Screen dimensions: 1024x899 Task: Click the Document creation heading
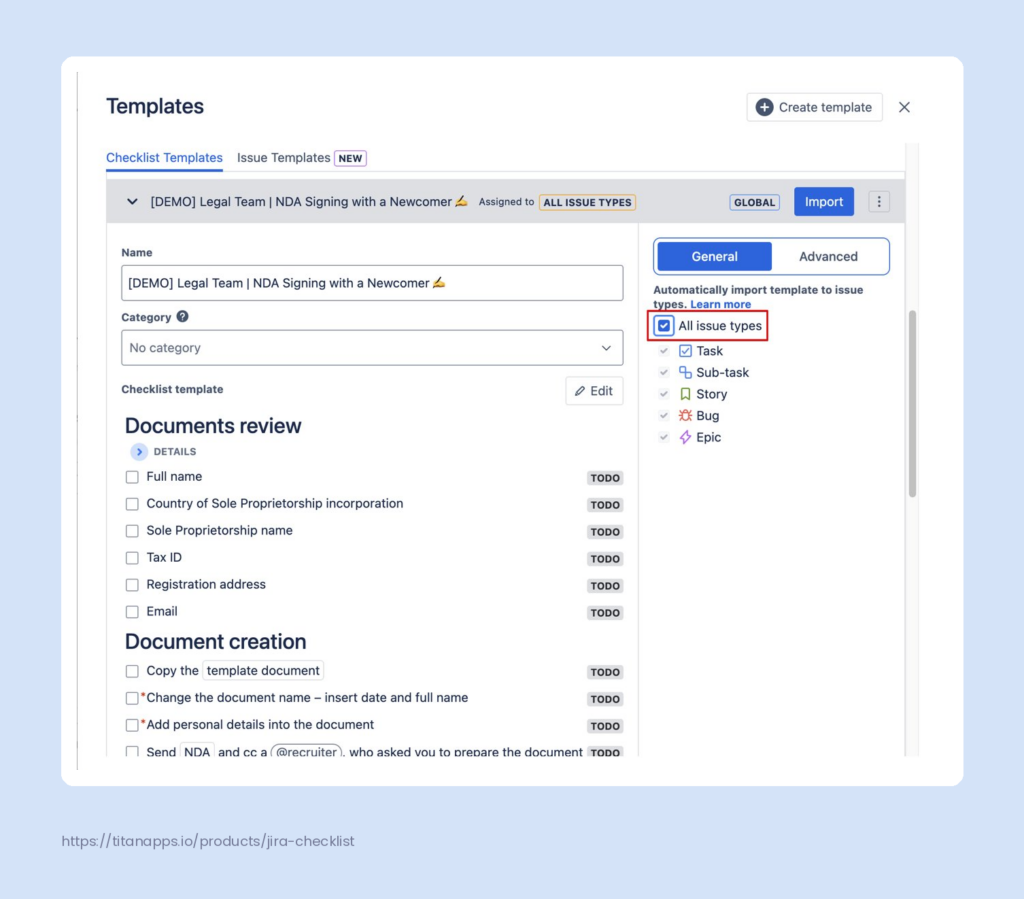216,642
